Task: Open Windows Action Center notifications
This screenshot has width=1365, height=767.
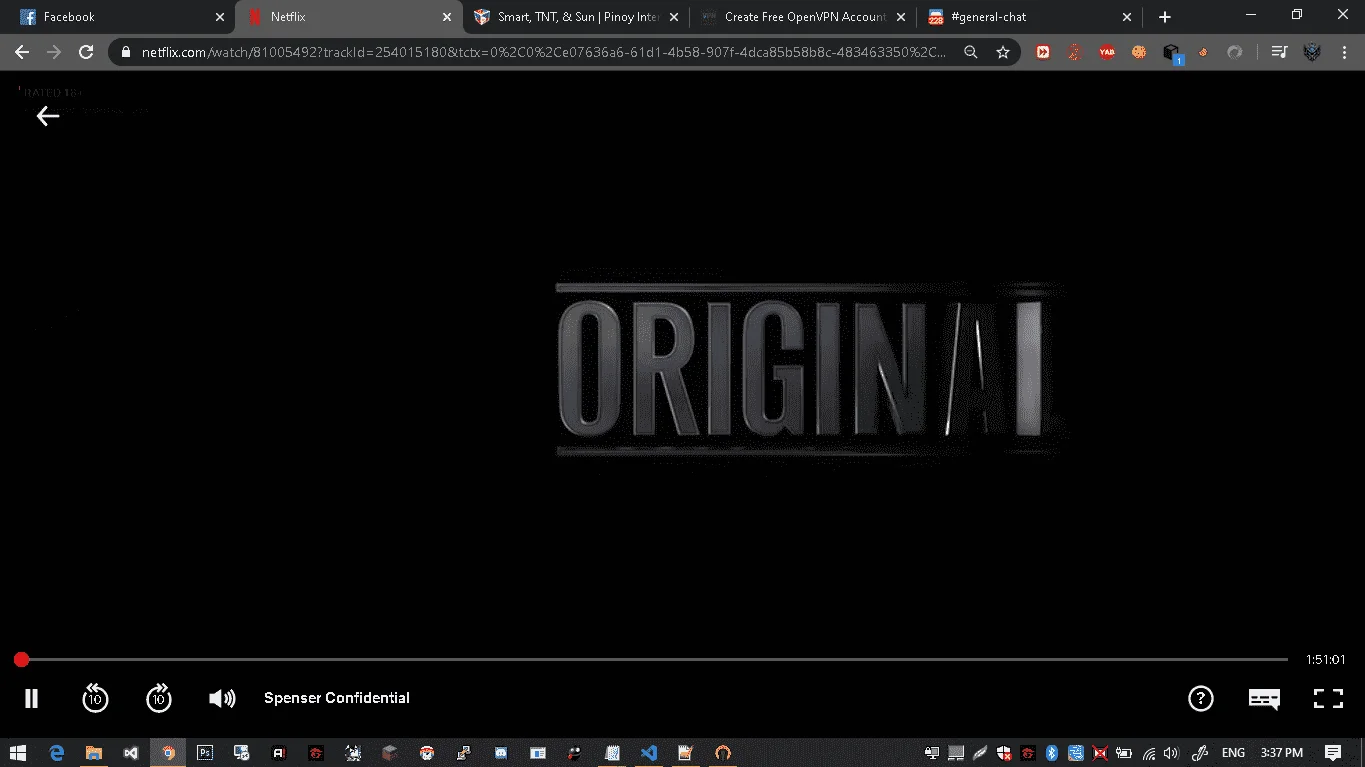Action: (1333, 753)
